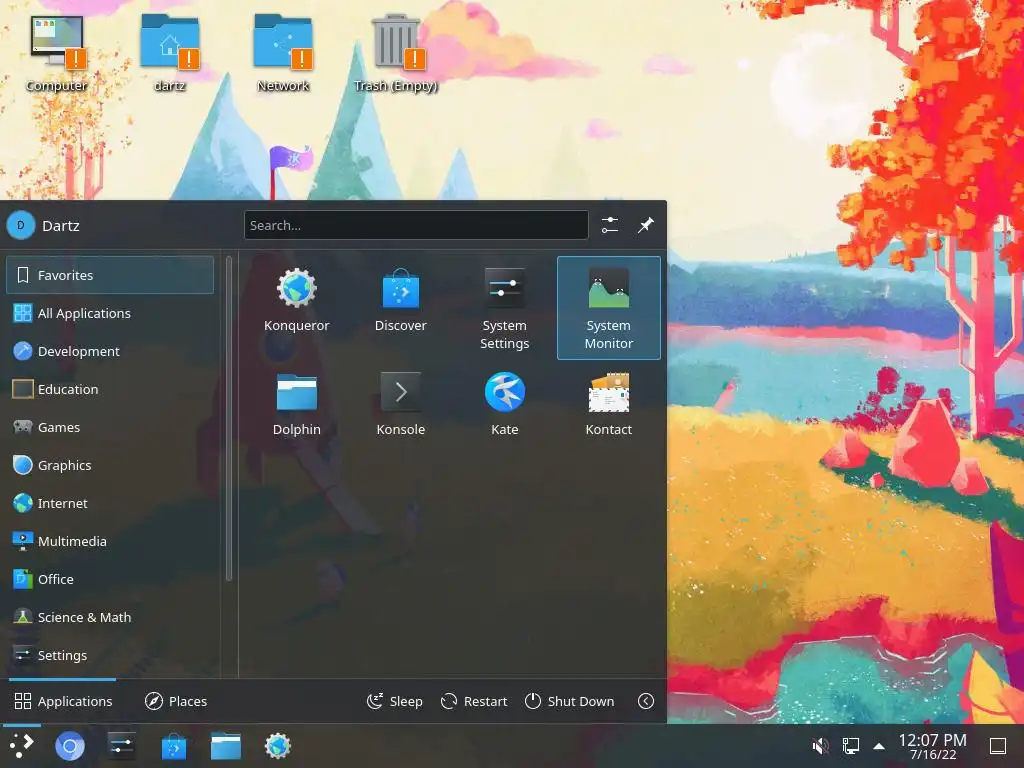This screenshot has height=768, width=1024.
Task: Open Discover software center in favorites
Action: click(400, 300)
